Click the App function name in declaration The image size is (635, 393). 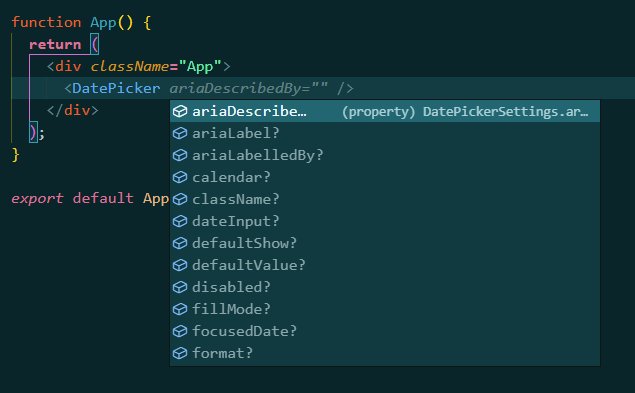[103, 22]
